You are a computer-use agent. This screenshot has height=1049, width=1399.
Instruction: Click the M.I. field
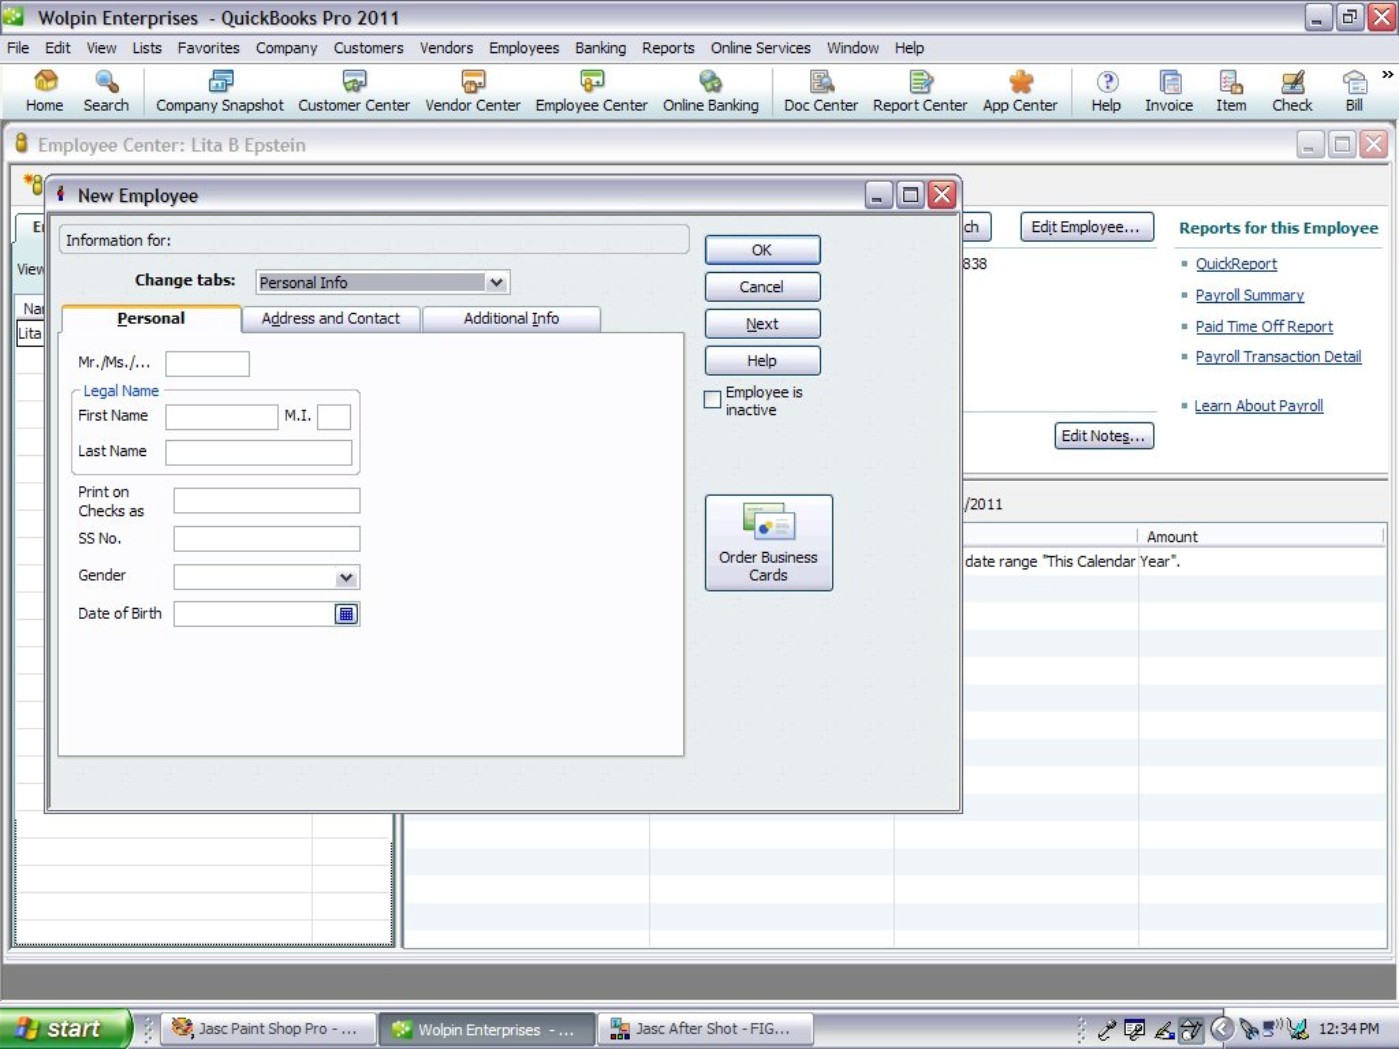(334, 417)
